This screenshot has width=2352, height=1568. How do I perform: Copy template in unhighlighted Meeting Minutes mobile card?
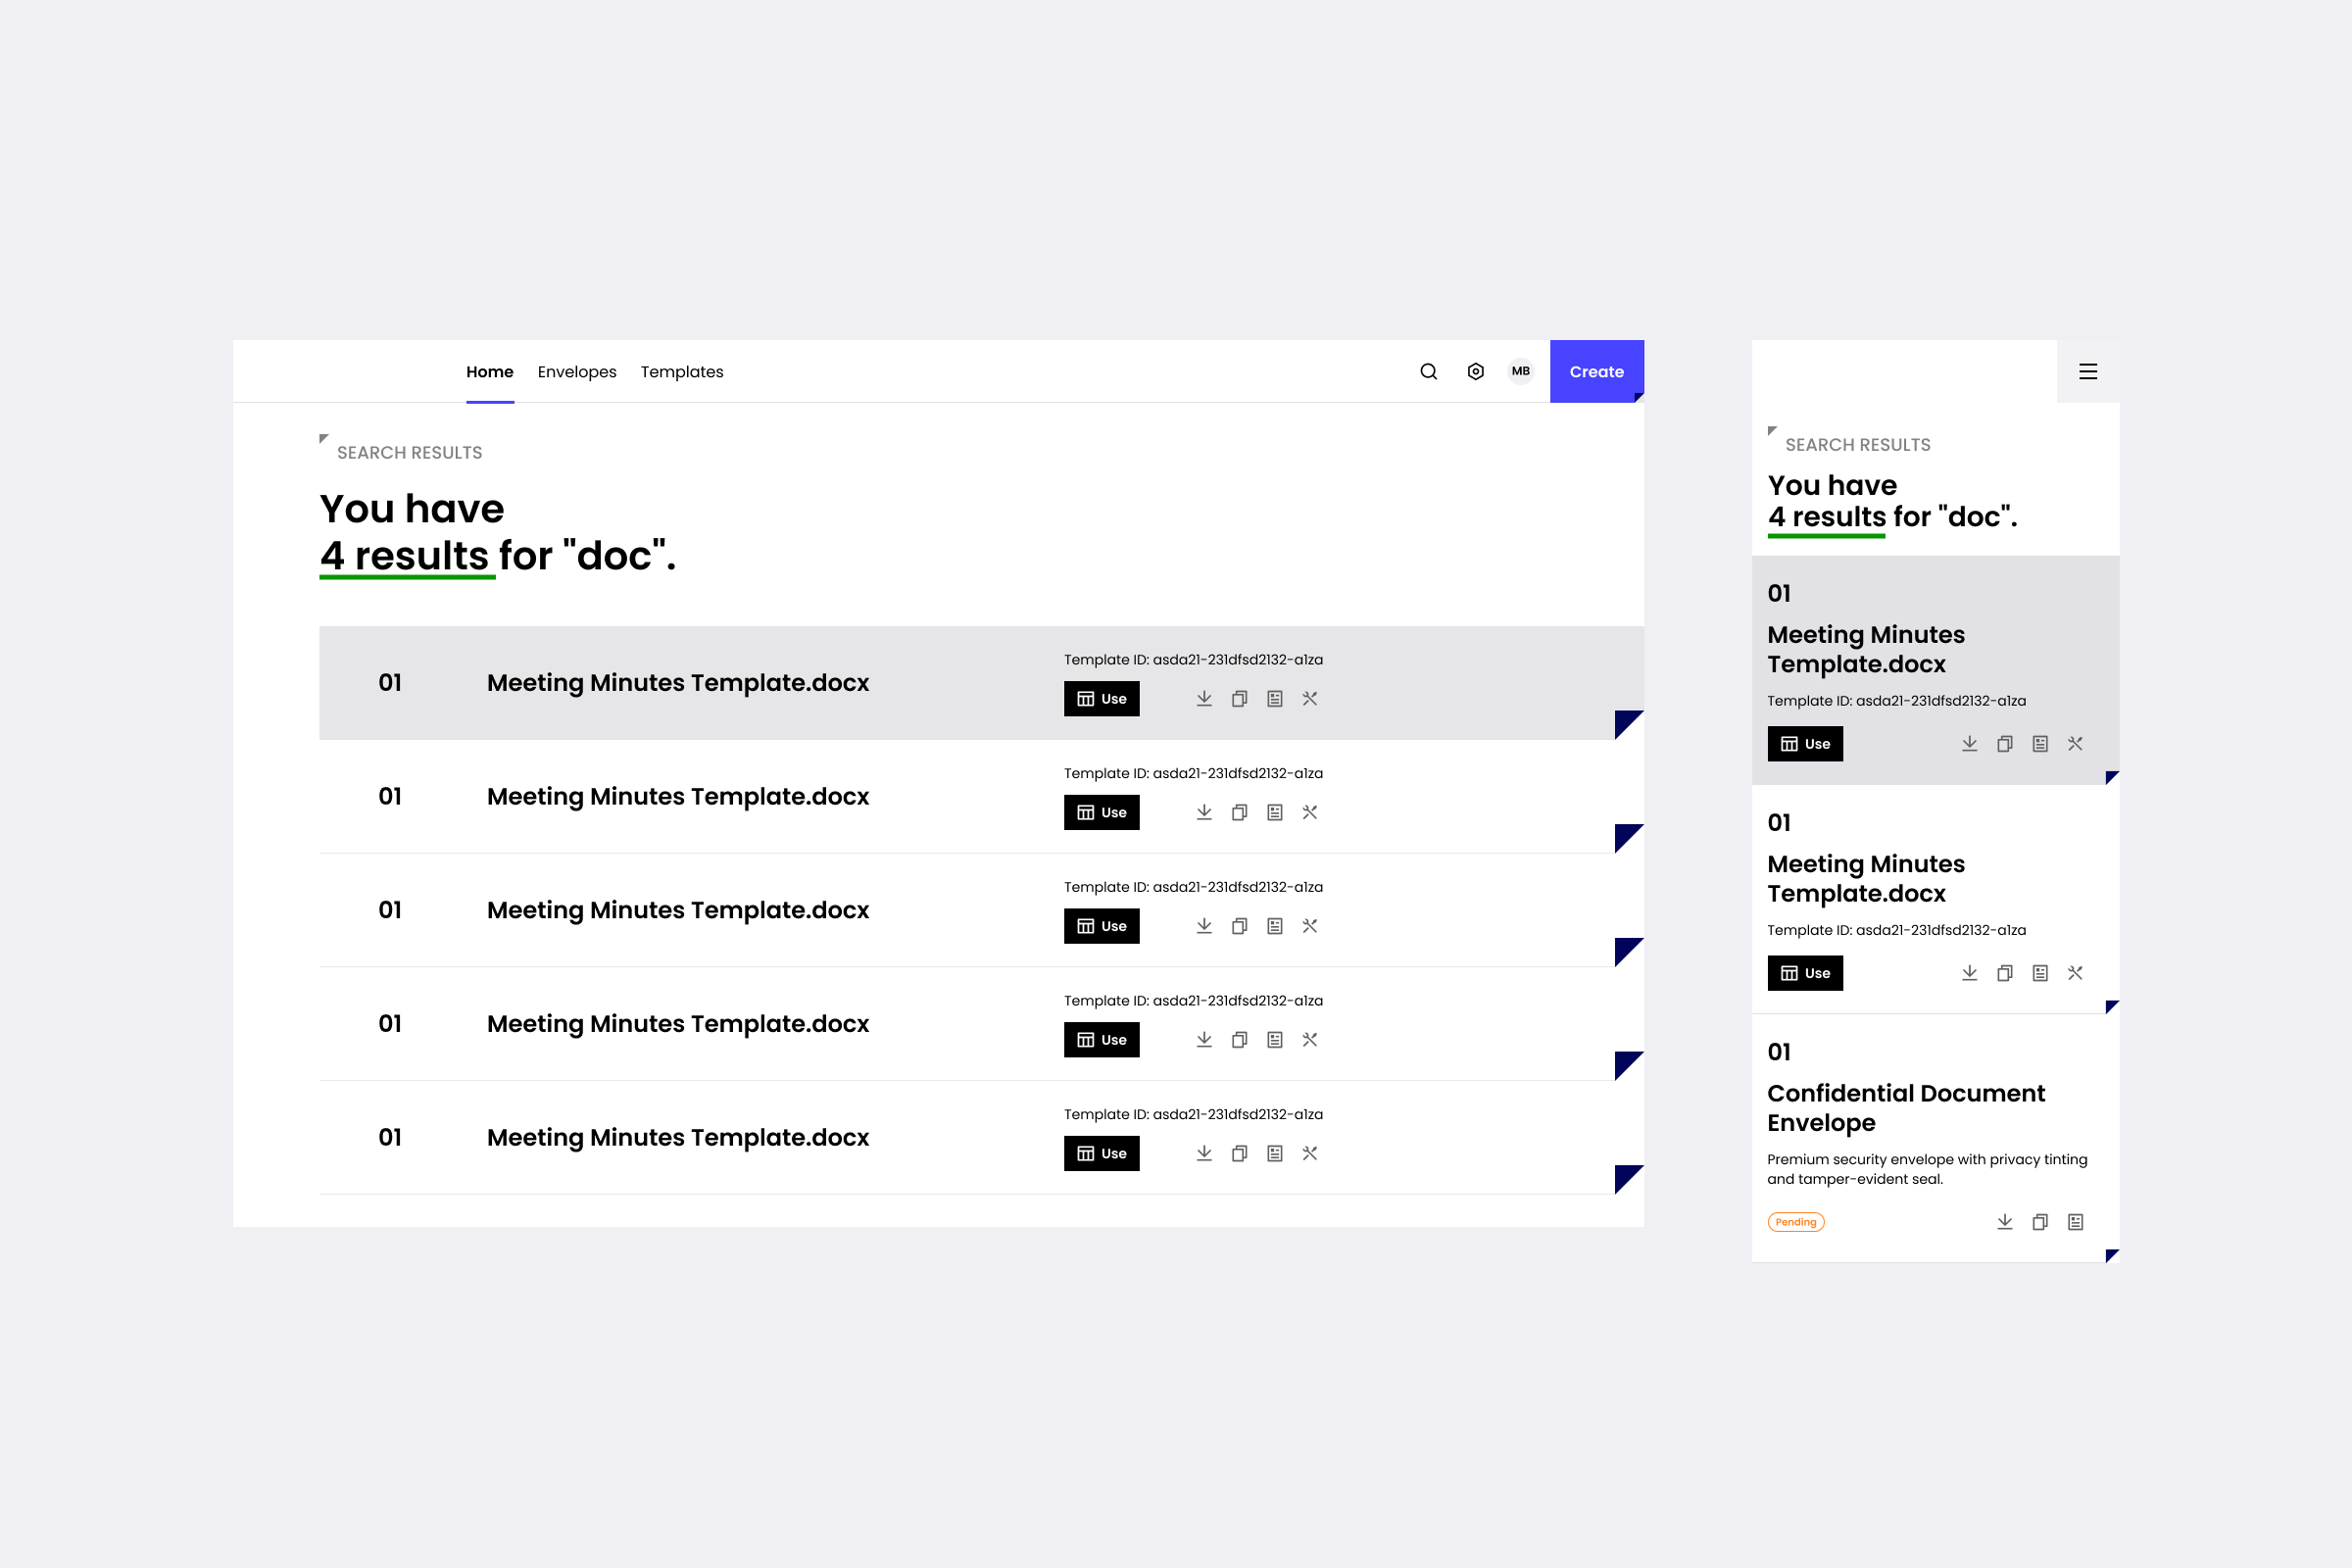tap(2005, 973)
